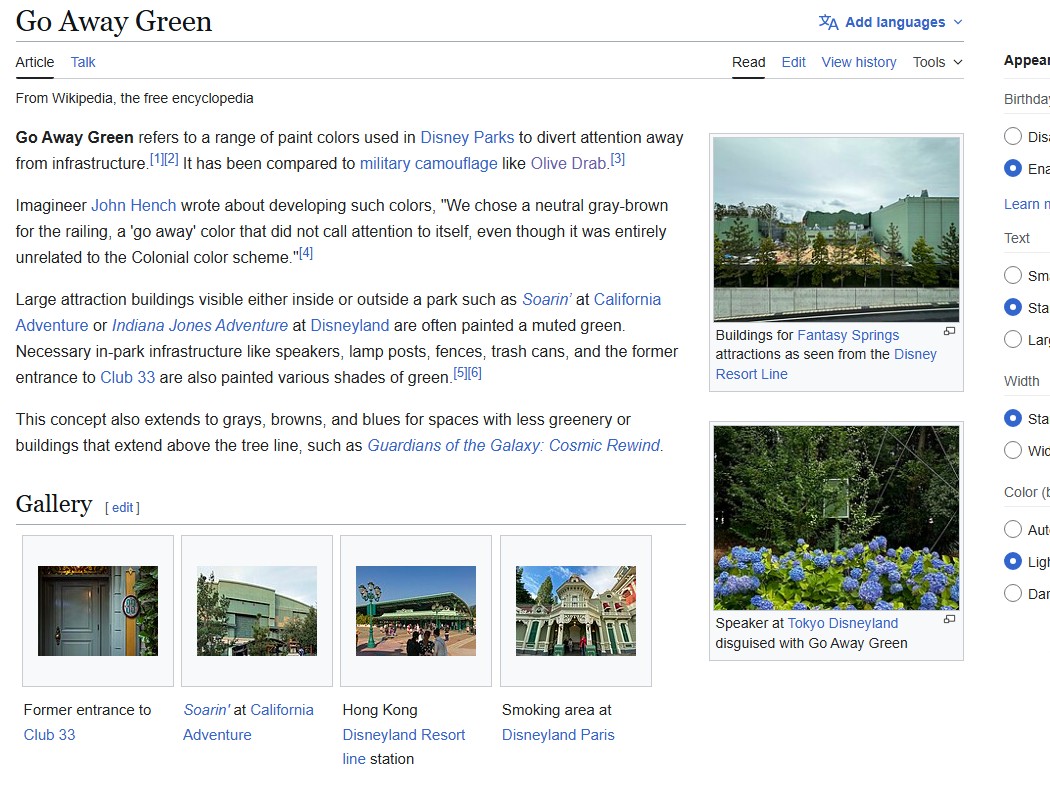Viewport: 1050px width, 786px height.
Task: Open the Olive Drab link
Action: (568, 163)
